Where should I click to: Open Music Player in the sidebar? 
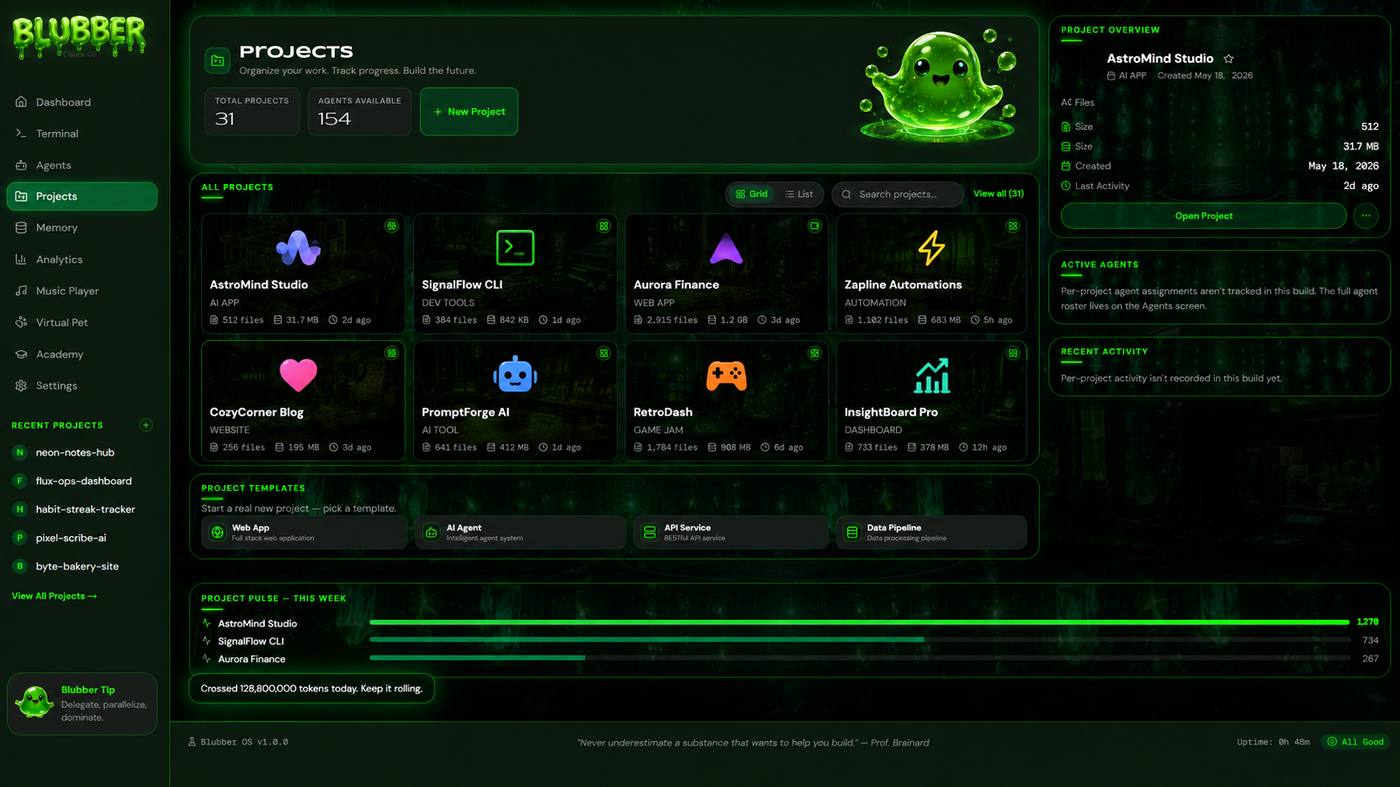point(82,291)
